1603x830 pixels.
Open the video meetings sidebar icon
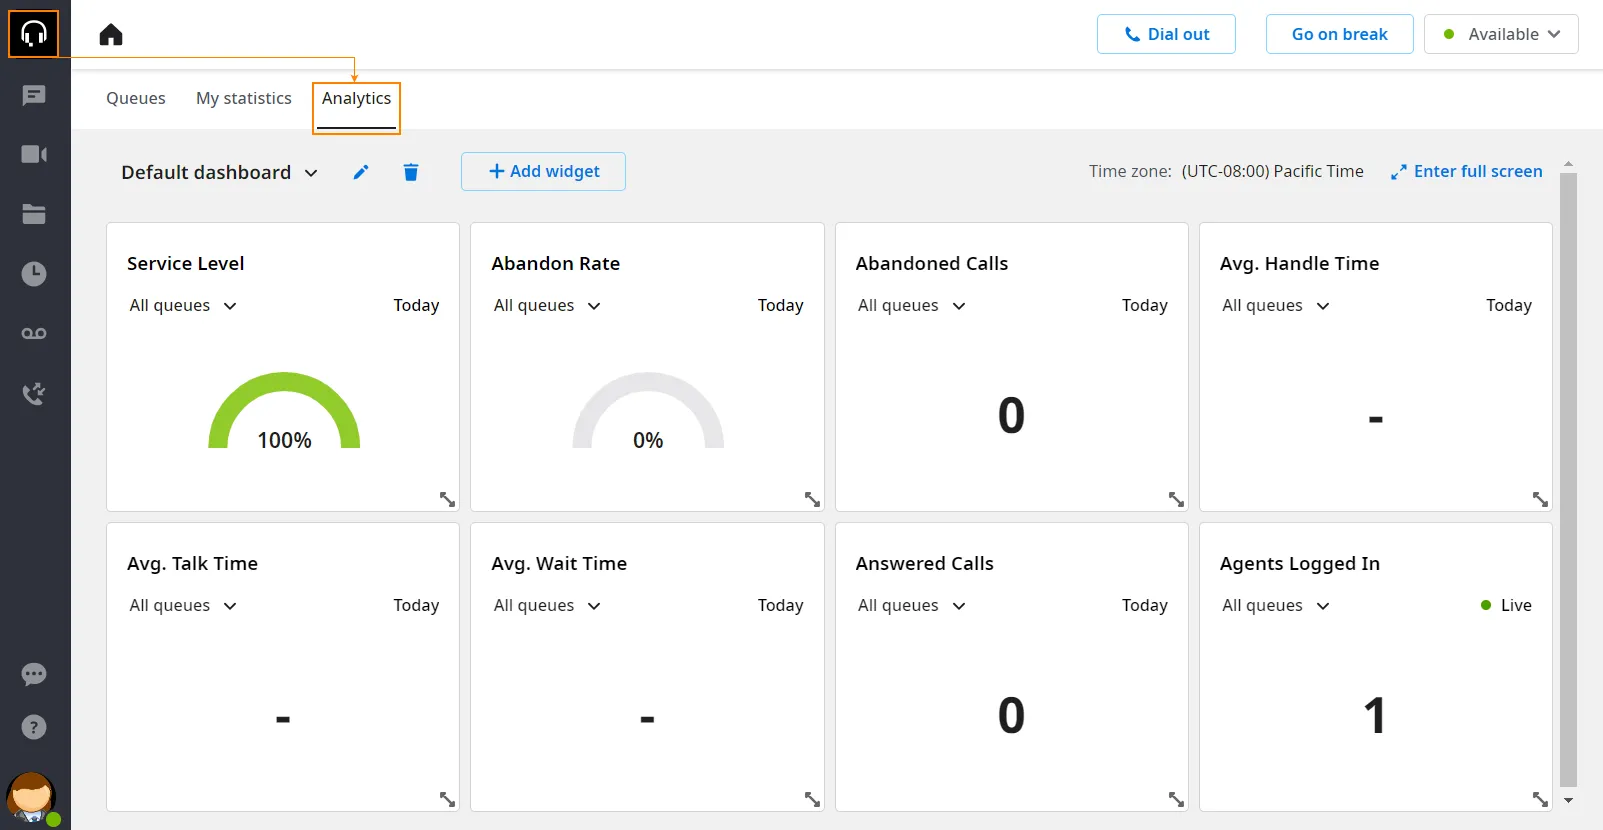[34, 154]
